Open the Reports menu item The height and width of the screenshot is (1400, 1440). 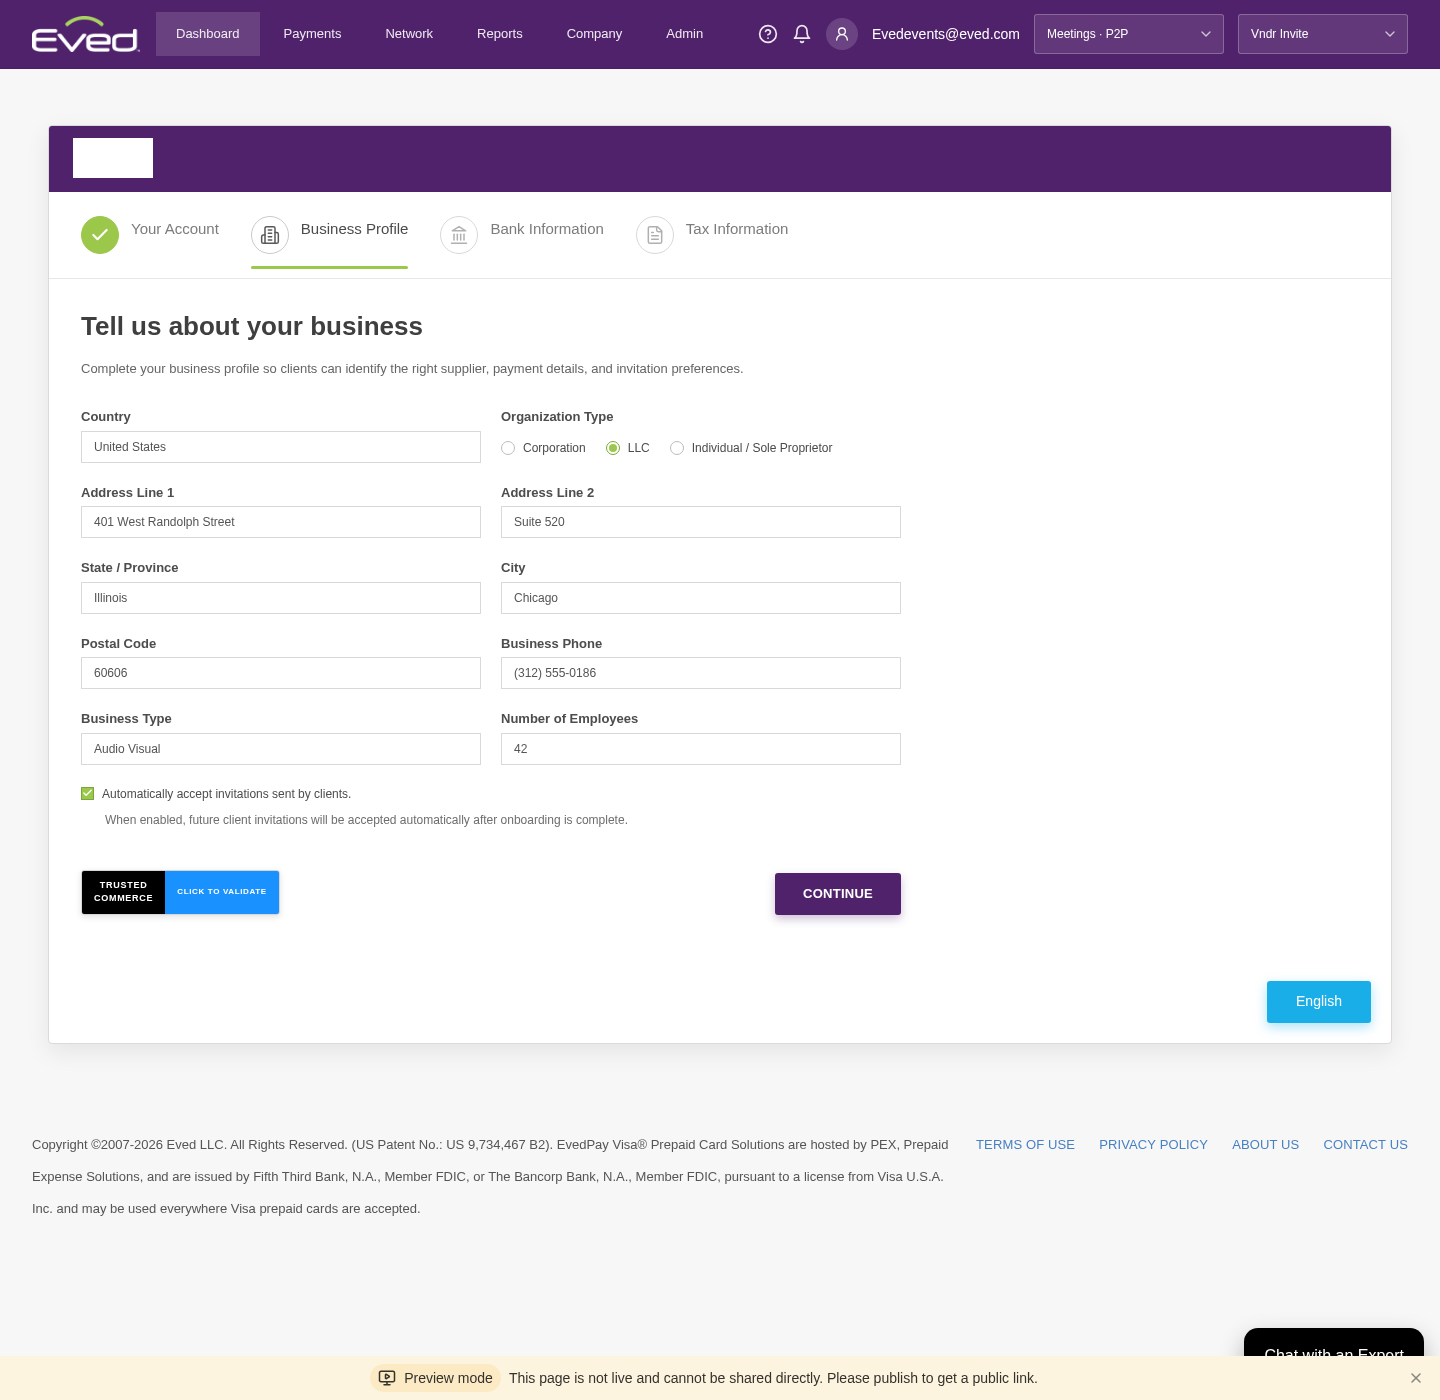(x=500, y=34)
